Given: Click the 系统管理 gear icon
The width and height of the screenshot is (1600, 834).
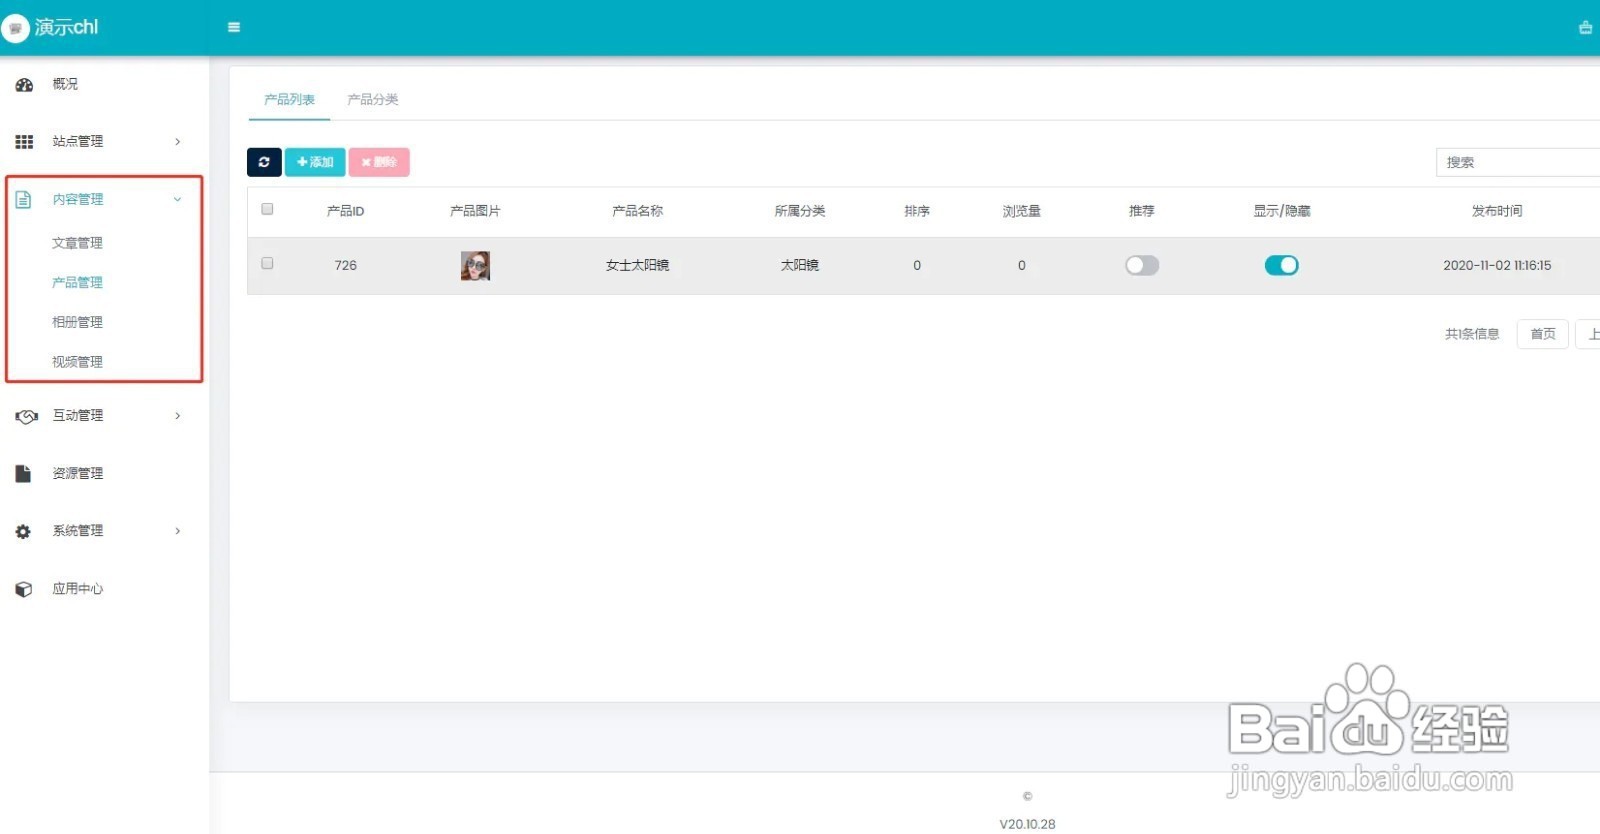Looking at the screenshot, I should [x=23, y=532].
